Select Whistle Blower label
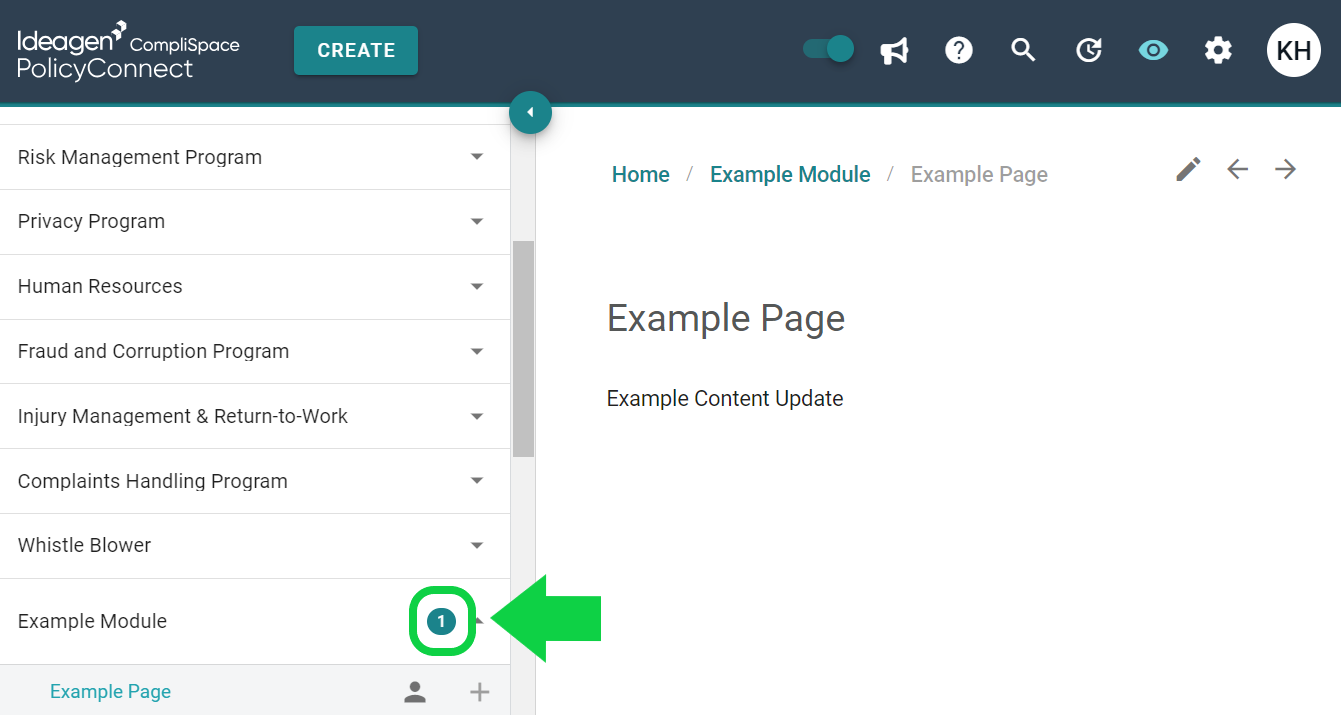The width and height of the screenshot is (1341, 715). click(84, 545)
